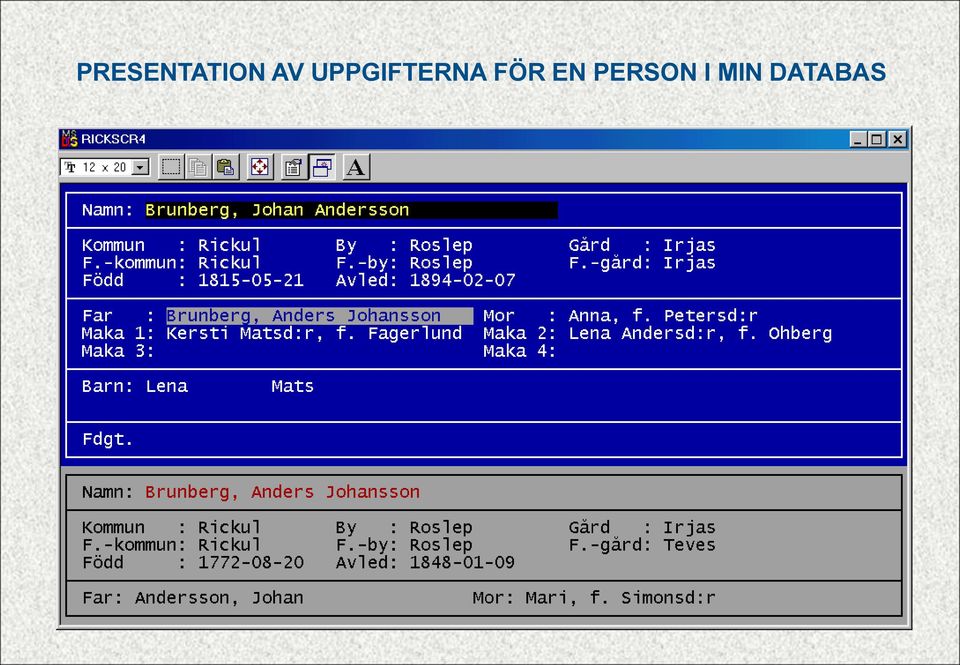The height and width of the screenshot is (665, 960).
Task: Click the Maka 4: label
Action: click(x=519, y=351)
